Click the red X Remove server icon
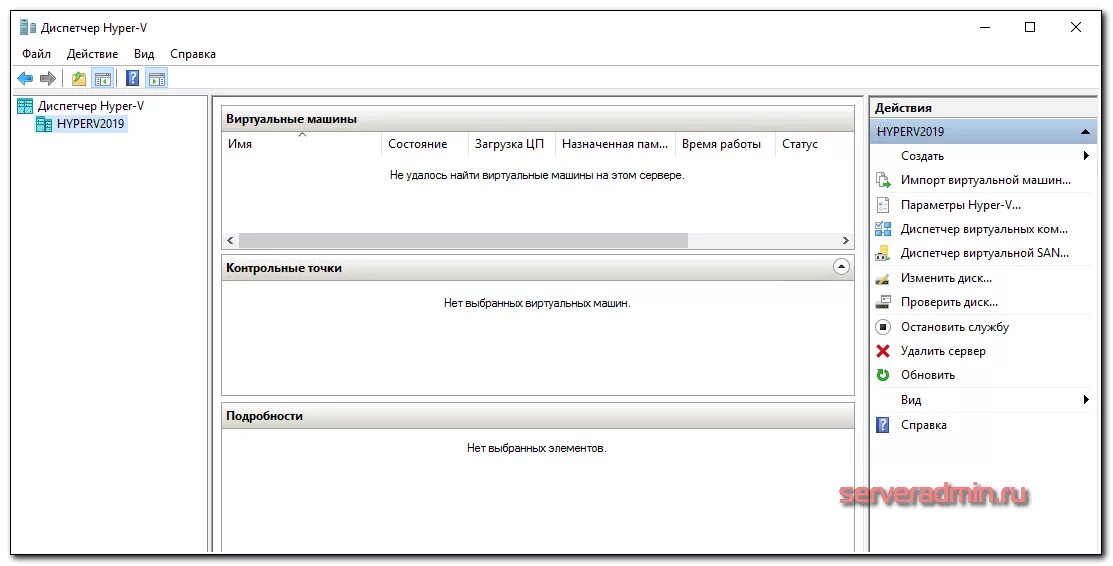1113x566 pixels. click(x=883, y=351)
